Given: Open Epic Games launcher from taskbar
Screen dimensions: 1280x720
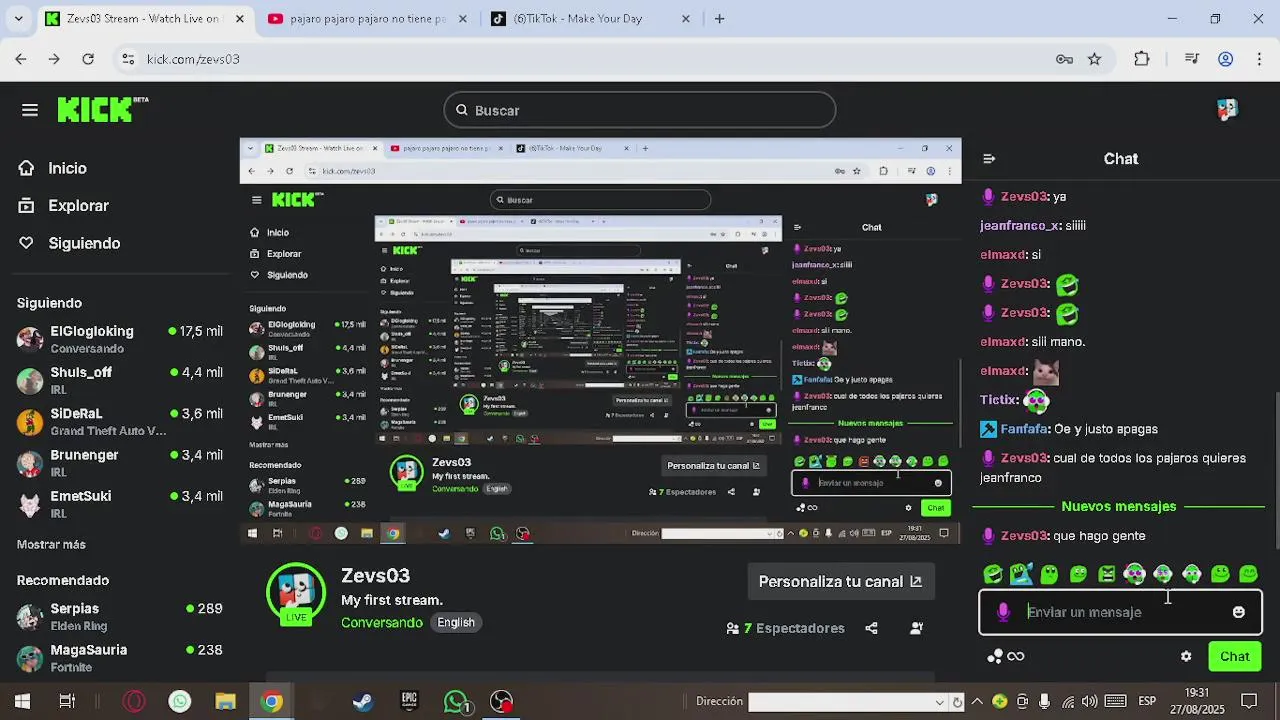Looking at the screenshot, I should (409, 702).
